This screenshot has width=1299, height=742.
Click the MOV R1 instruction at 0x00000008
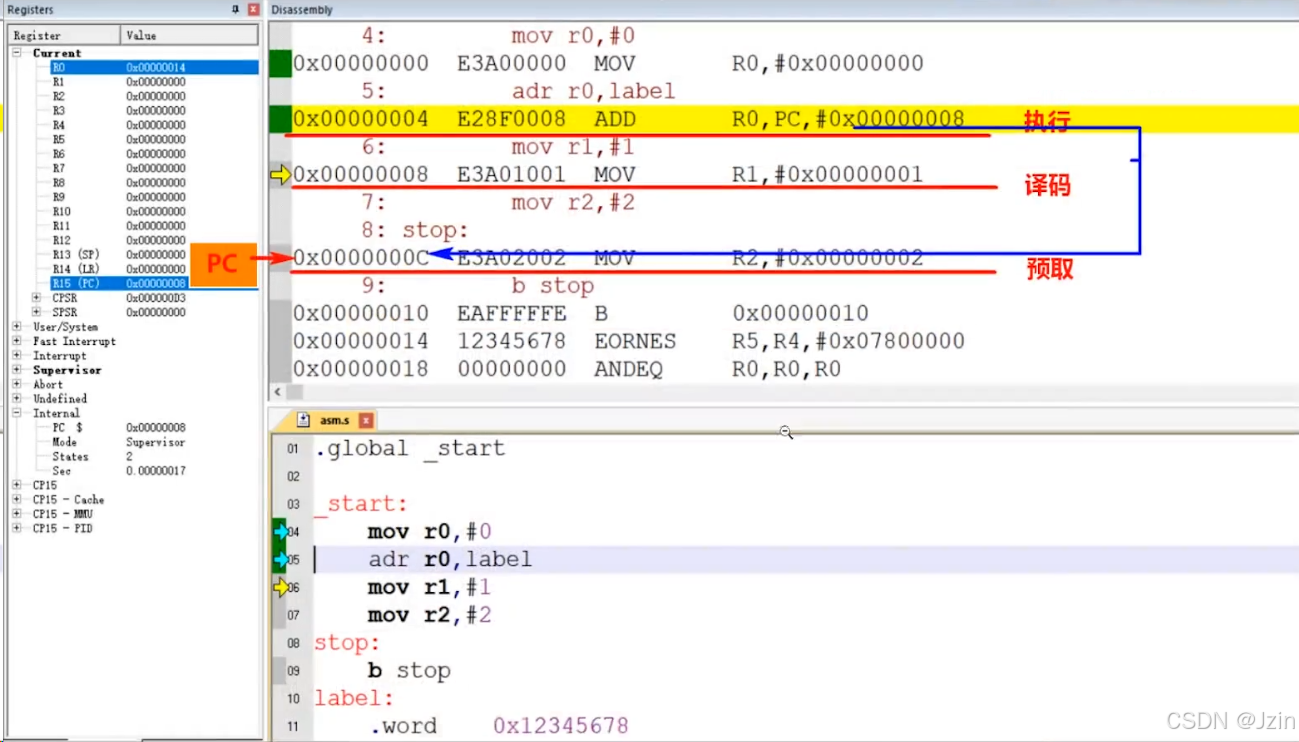point(608,175)
